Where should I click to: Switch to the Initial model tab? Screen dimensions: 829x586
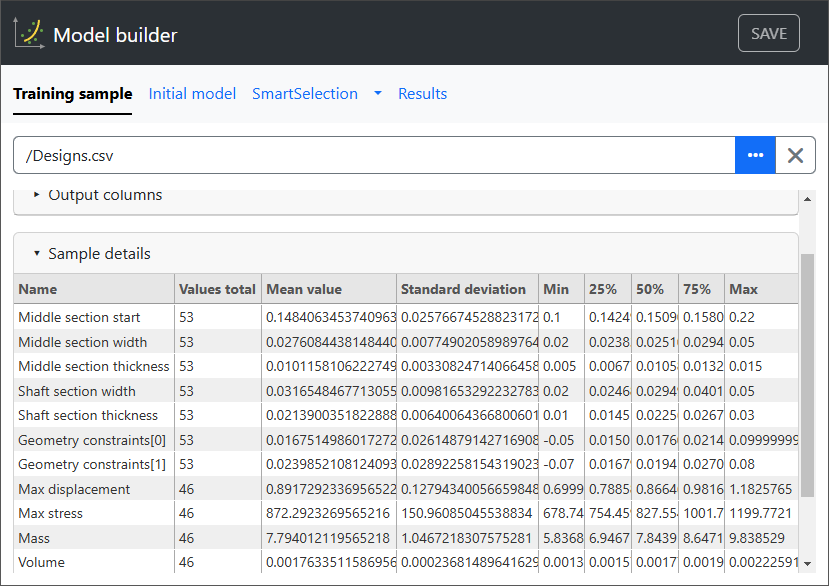[192, 94]
